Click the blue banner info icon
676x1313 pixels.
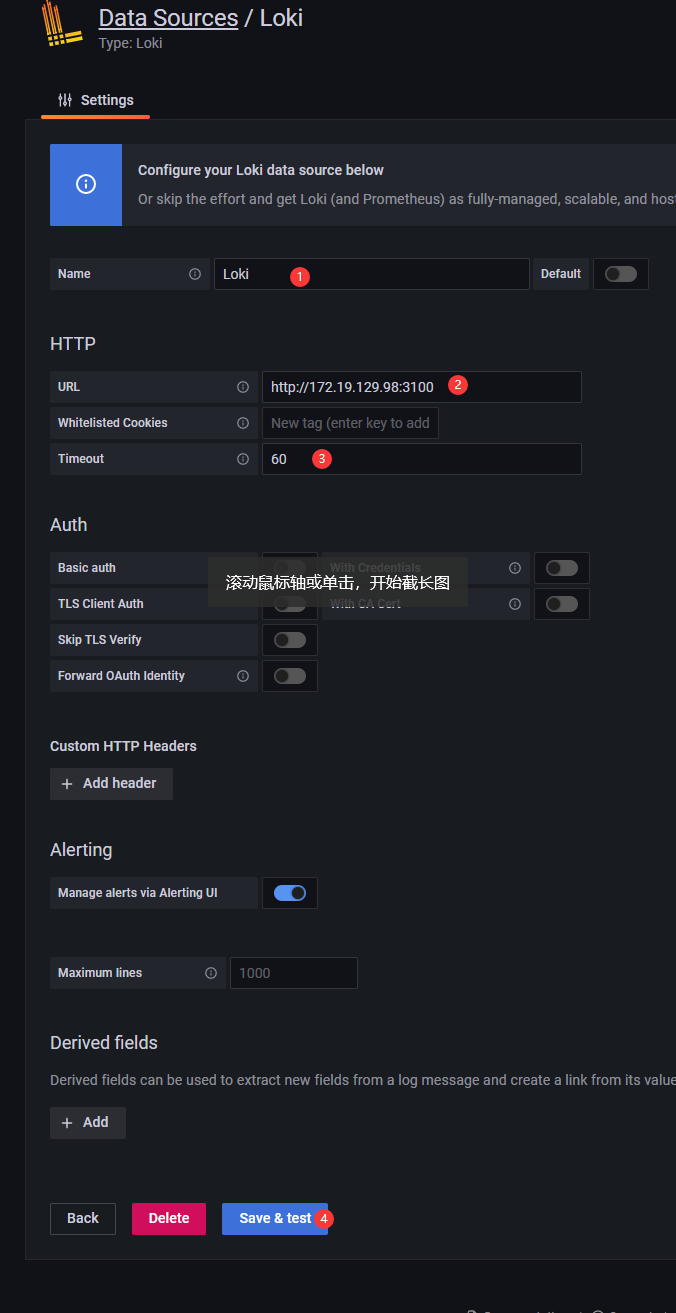86,184
